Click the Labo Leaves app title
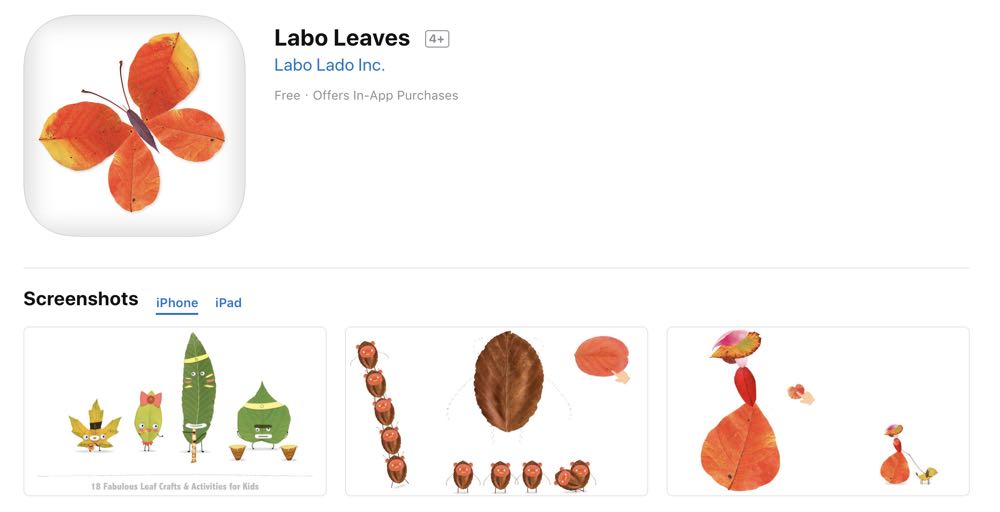 [x=342, y=38]
